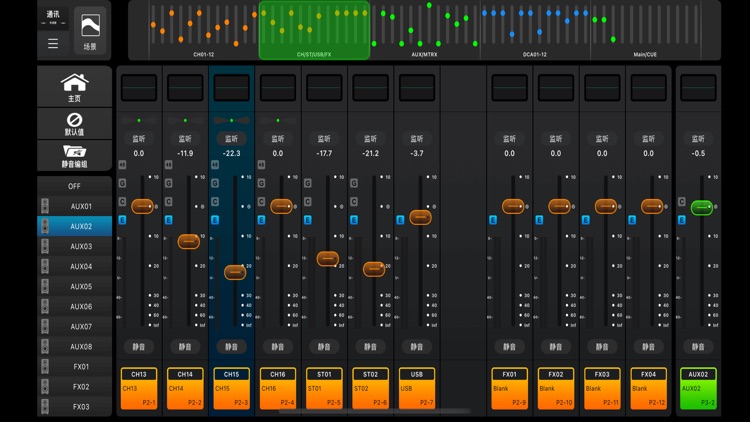
Task: Select AUX01 in the sends list
Action: [74, 206]
